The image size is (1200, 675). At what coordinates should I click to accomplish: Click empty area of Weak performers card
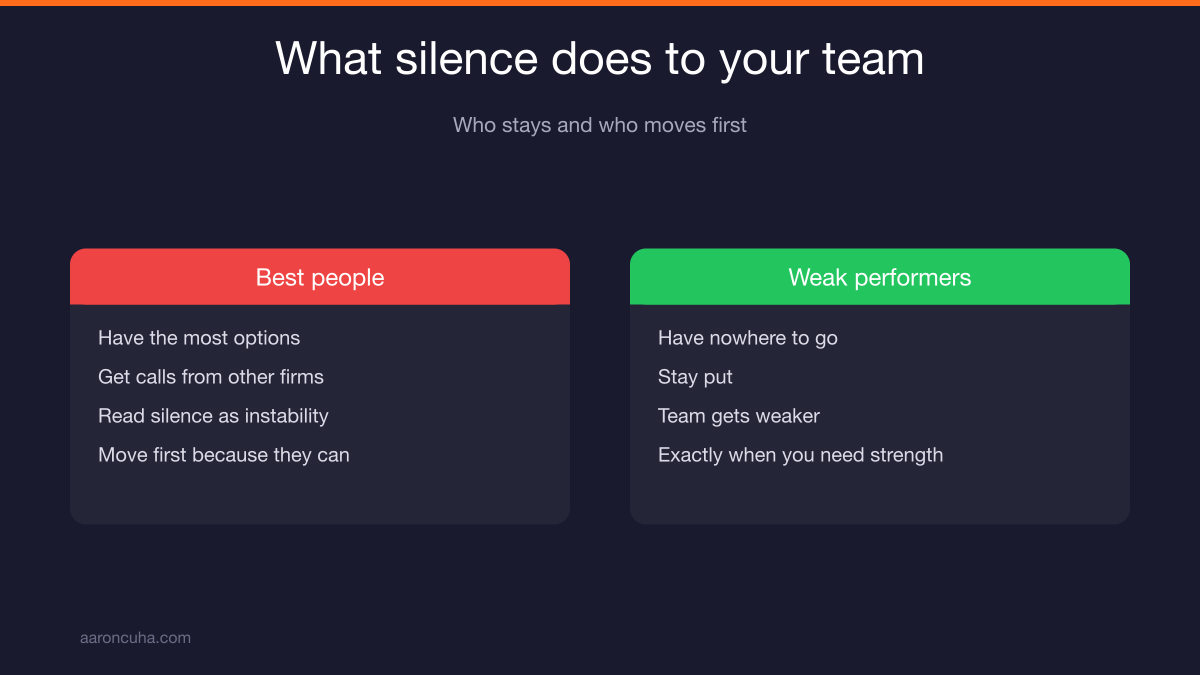pos(880,495)
